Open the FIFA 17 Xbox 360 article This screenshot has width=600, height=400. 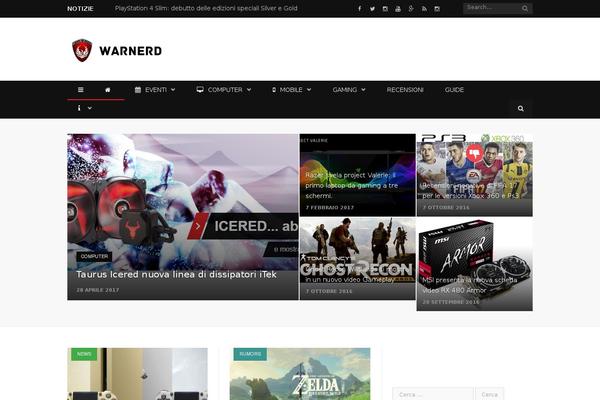click(x=474, y=175)
